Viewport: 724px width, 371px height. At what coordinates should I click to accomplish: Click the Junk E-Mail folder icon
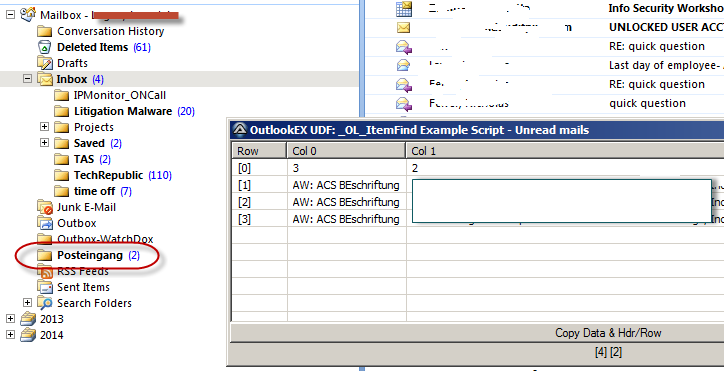pyautogui.click(x=45, y=207)
